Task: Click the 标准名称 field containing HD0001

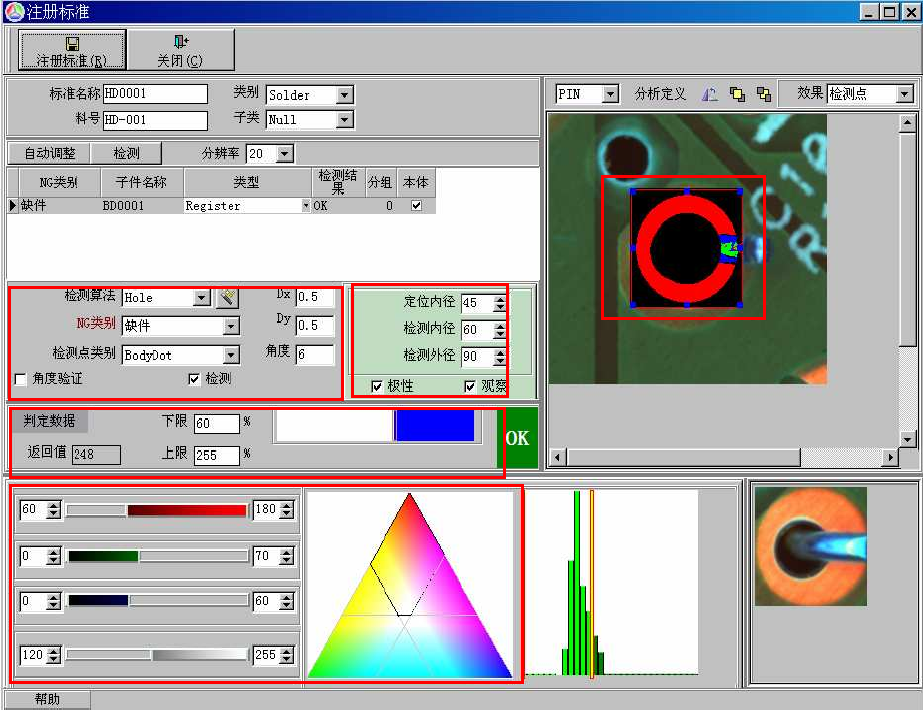Action: (x=155, y=94)
